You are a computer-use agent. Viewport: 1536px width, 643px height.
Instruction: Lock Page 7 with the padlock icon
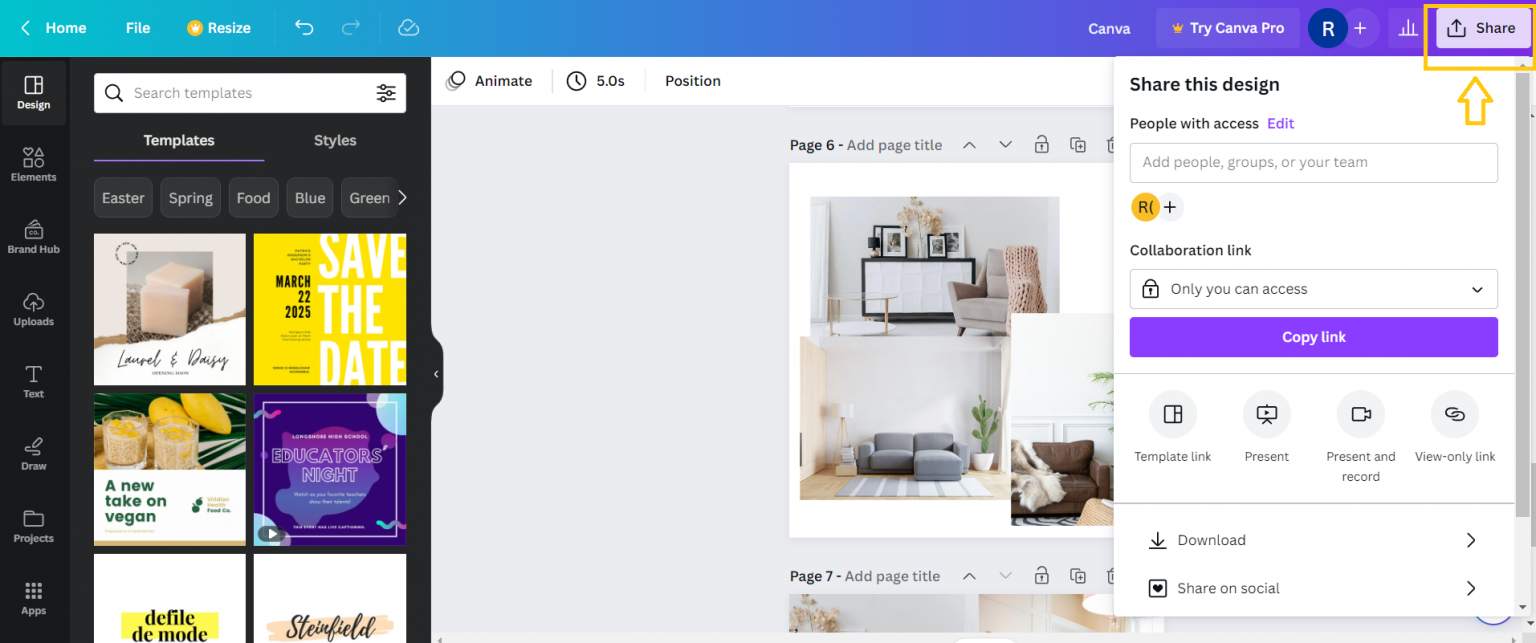pyautogui.click(x=1042, y=576)
